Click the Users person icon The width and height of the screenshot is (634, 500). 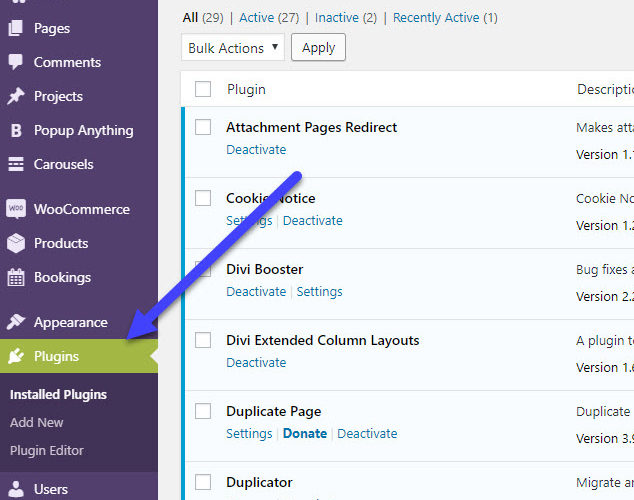(x=15, y=489)
